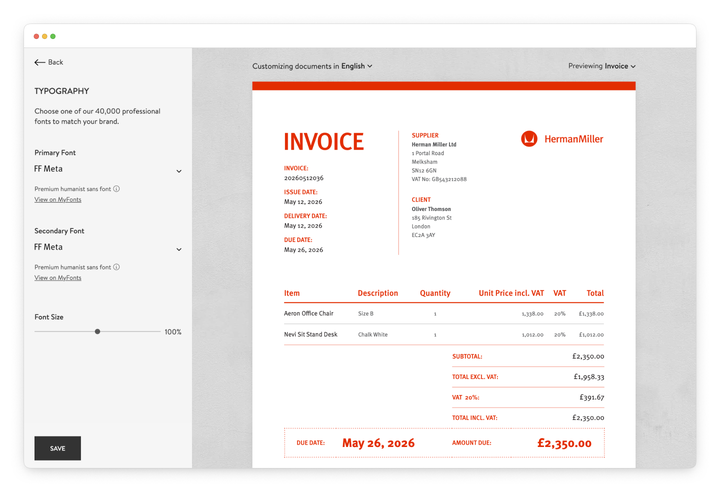Viewport: 720px width, 492px height.
Task: Click the Description column header
Action: point(378,293)
